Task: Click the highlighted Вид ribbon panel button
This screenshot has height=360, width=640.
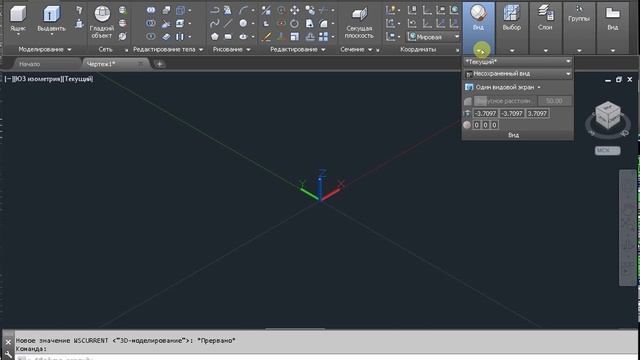Action: (x=478, y=28)
